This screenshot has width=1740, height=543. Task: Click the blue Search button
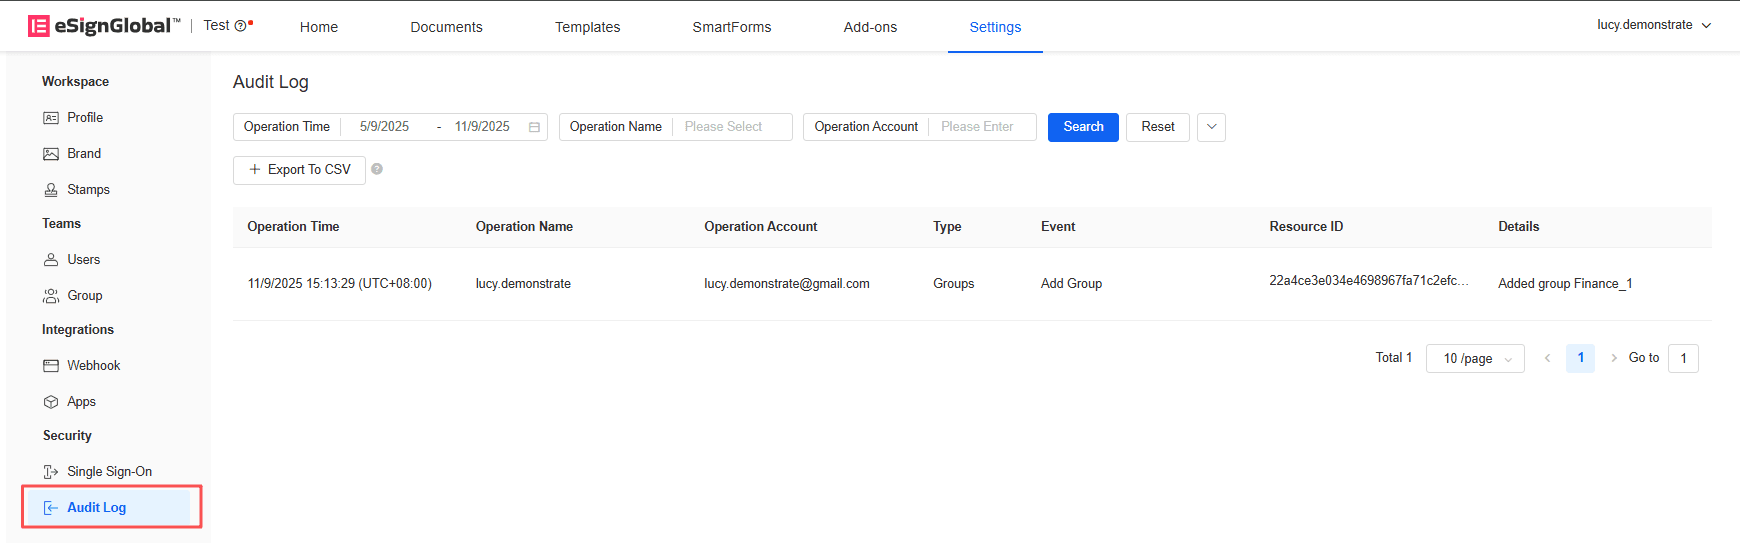(1083, 127)
